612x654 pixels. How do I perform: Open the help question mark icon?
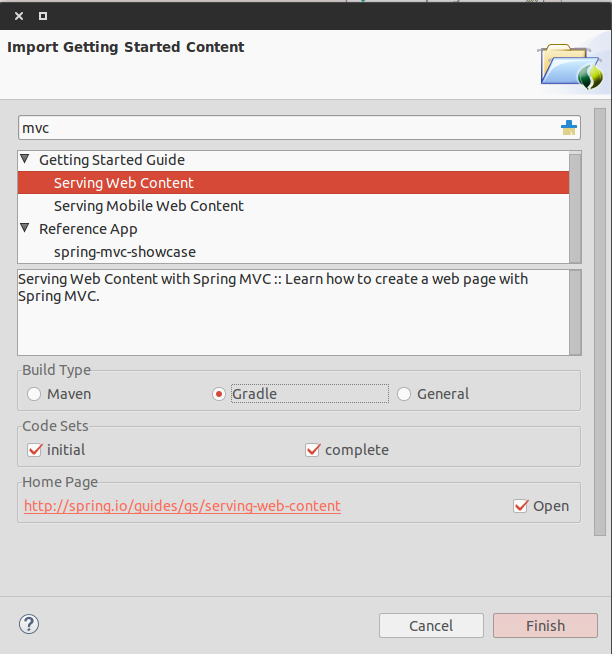click(x=29, y=624)
